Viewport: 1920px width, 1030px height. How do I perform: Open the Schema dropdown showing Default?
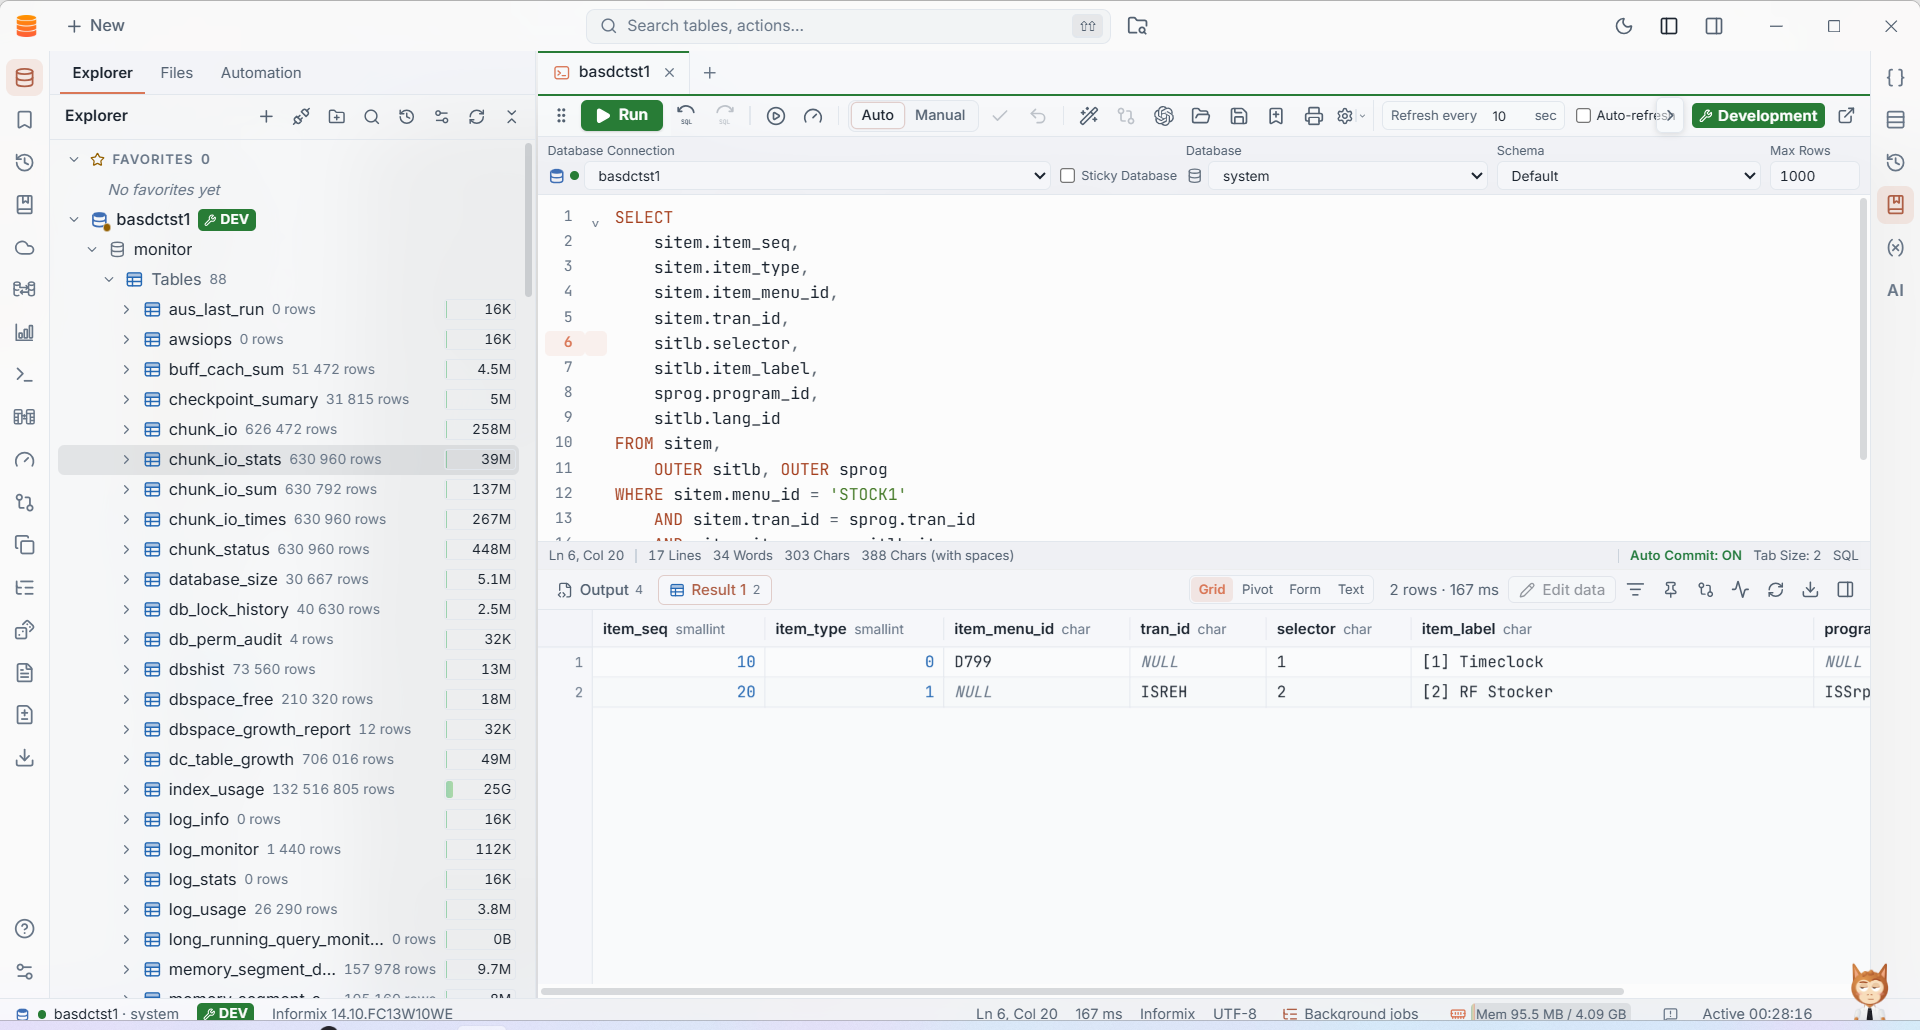coord(1629,176)
